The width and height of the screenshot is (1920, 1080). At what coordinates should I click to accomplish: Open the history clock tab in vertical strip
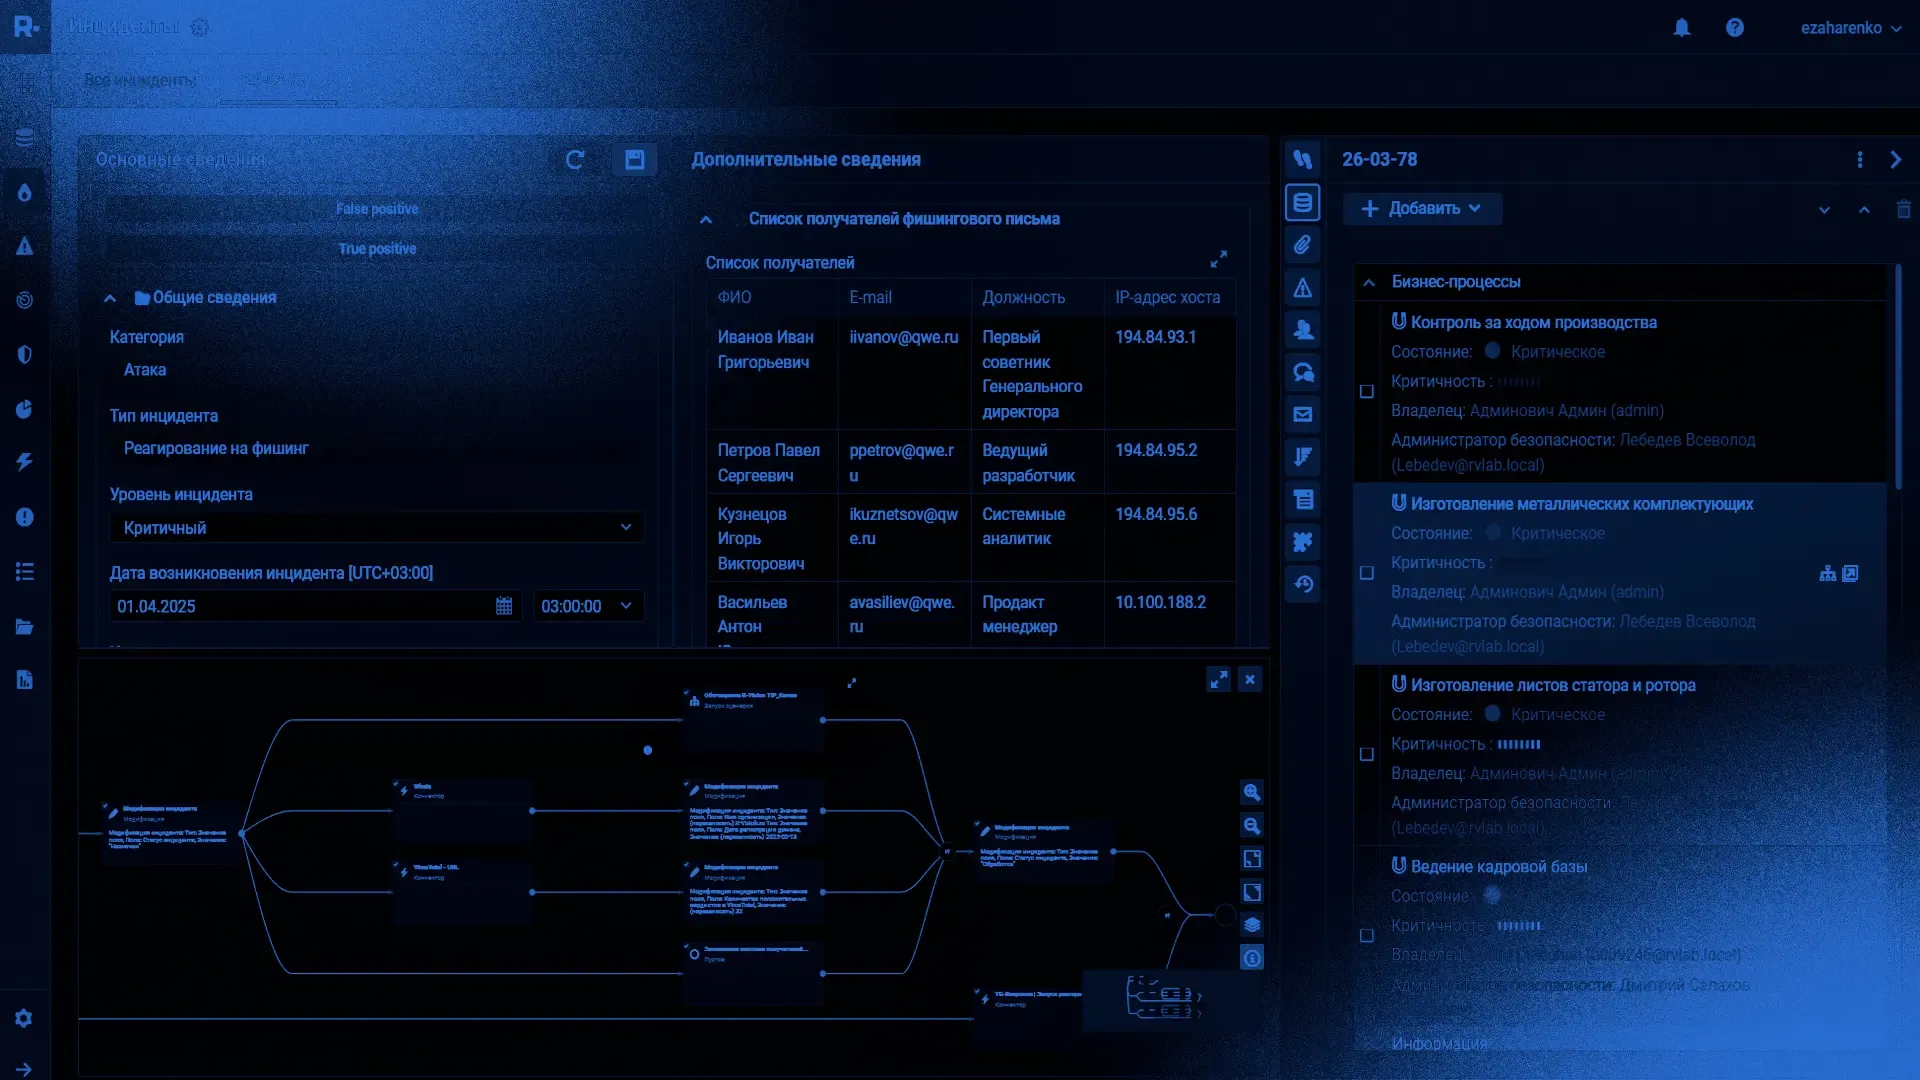[1302, 584]
